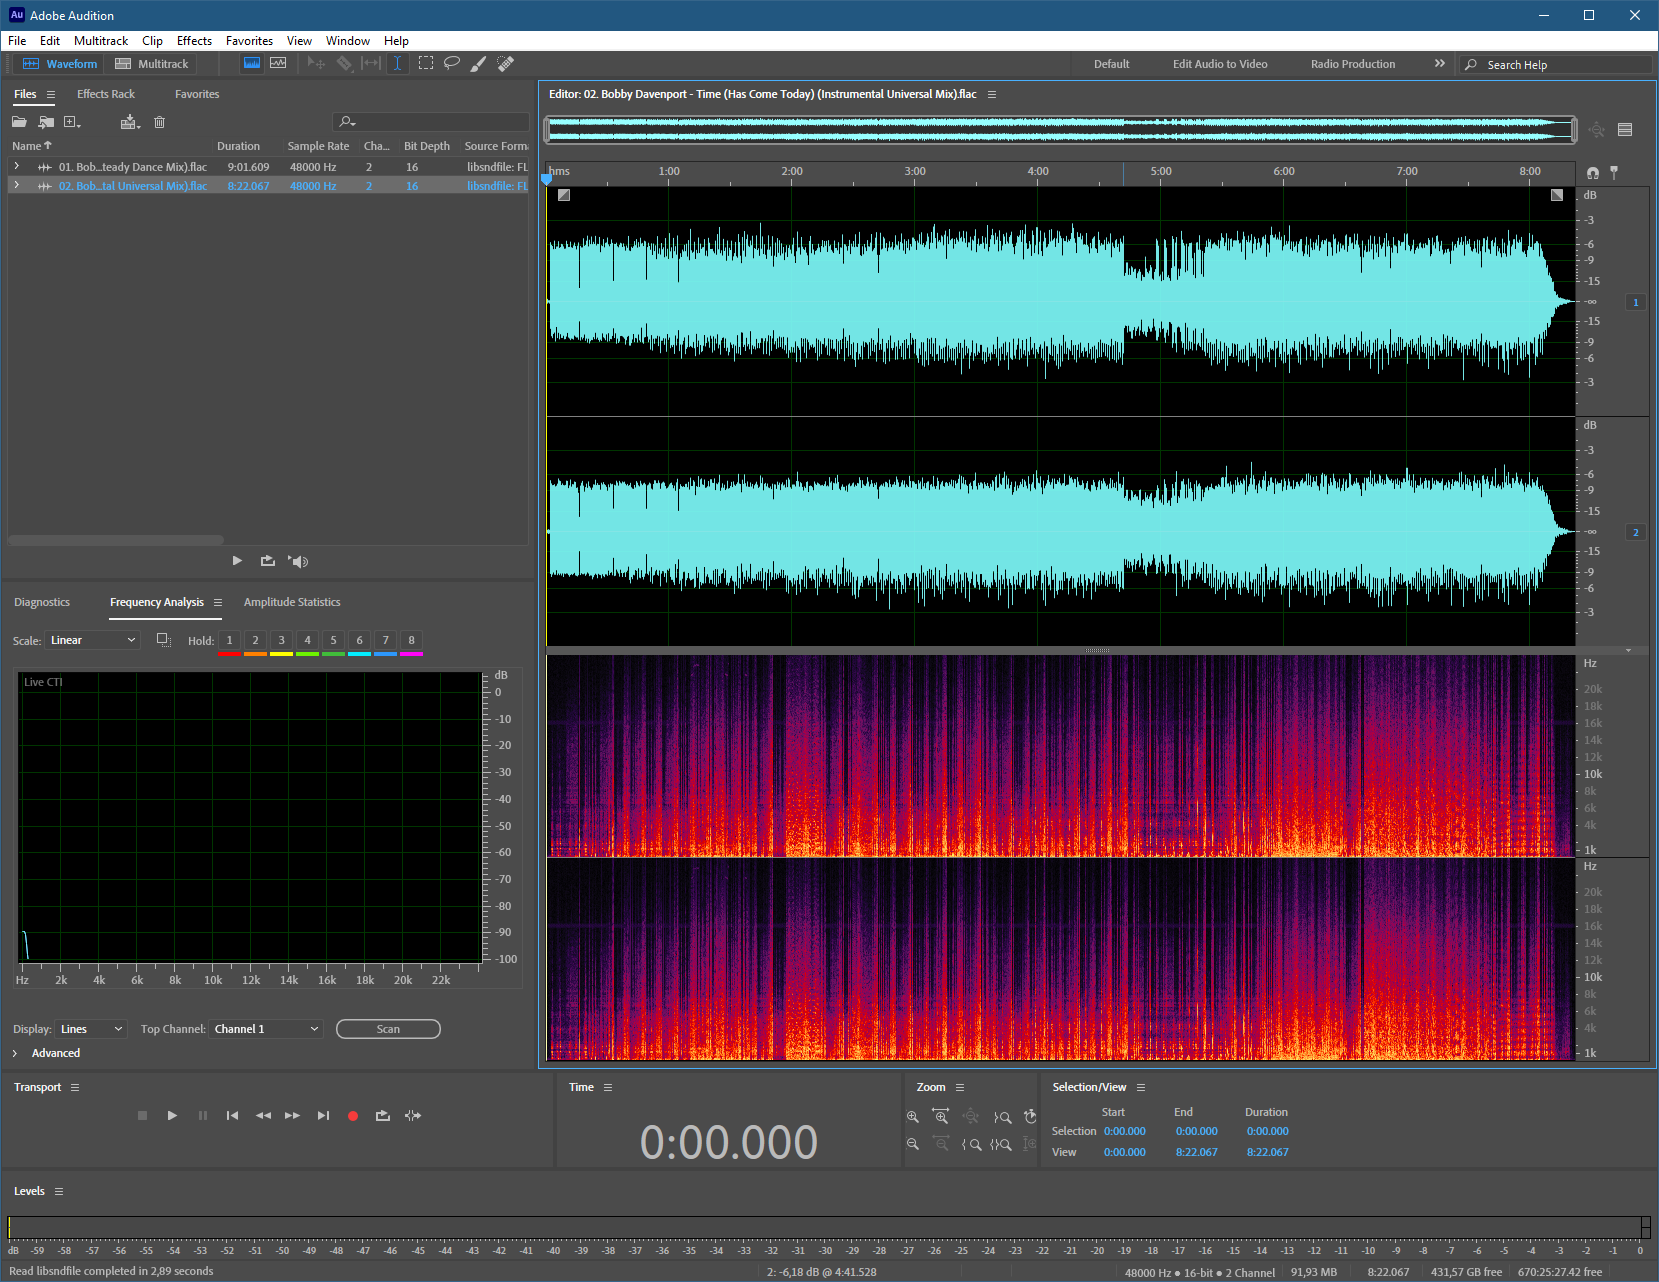Open New File dropdown icon
This screenshot has height=1282, width=1659.
point(72,122)
